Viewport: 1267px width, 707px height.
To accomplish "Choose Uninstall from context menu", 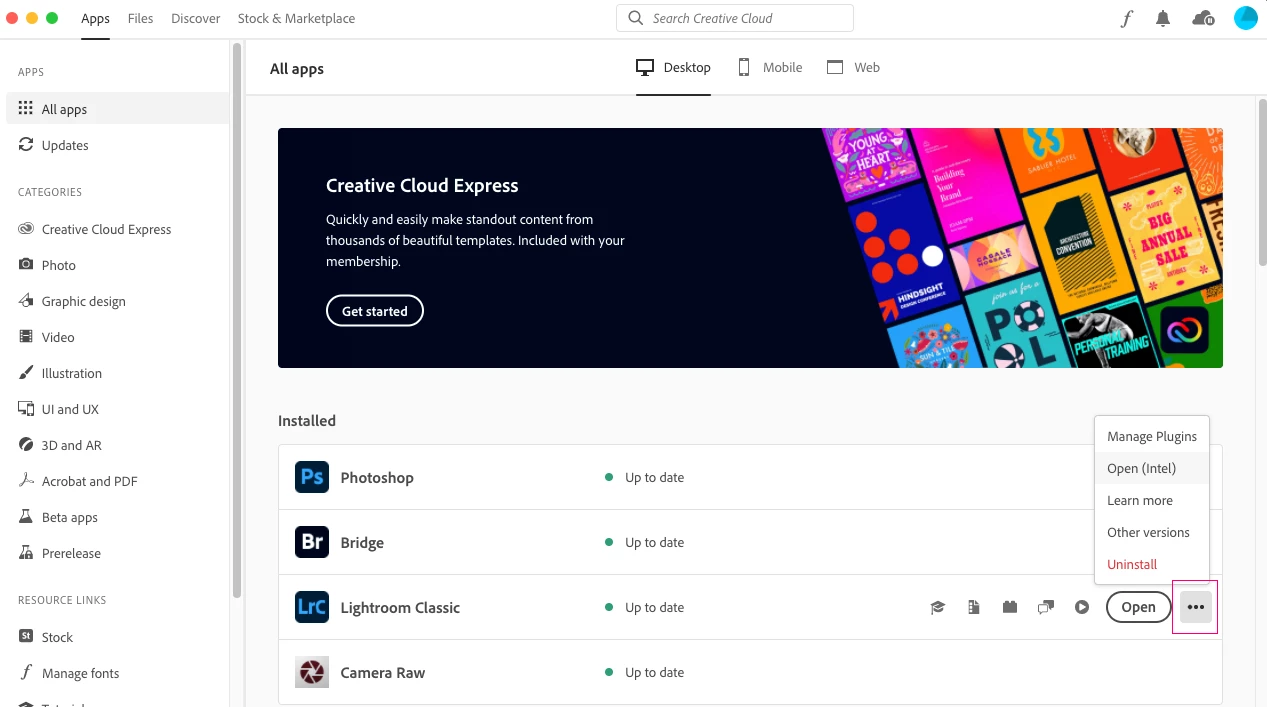I will click(x=1152, y=564).
